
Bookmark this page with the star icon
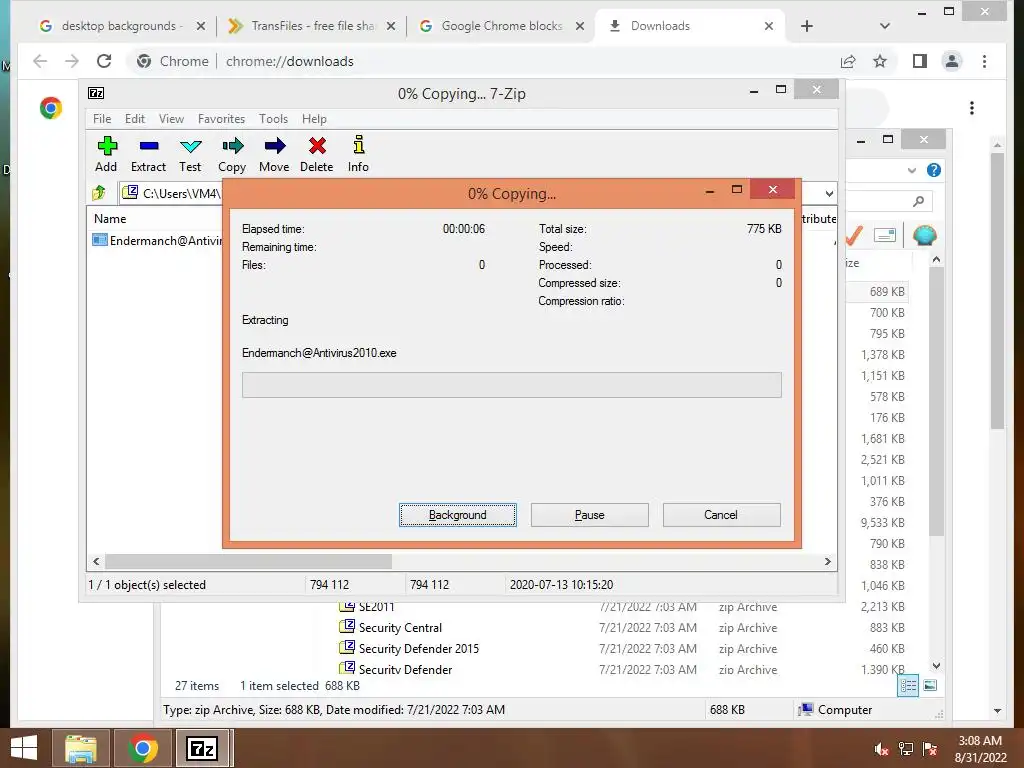(x=880, y=61)
